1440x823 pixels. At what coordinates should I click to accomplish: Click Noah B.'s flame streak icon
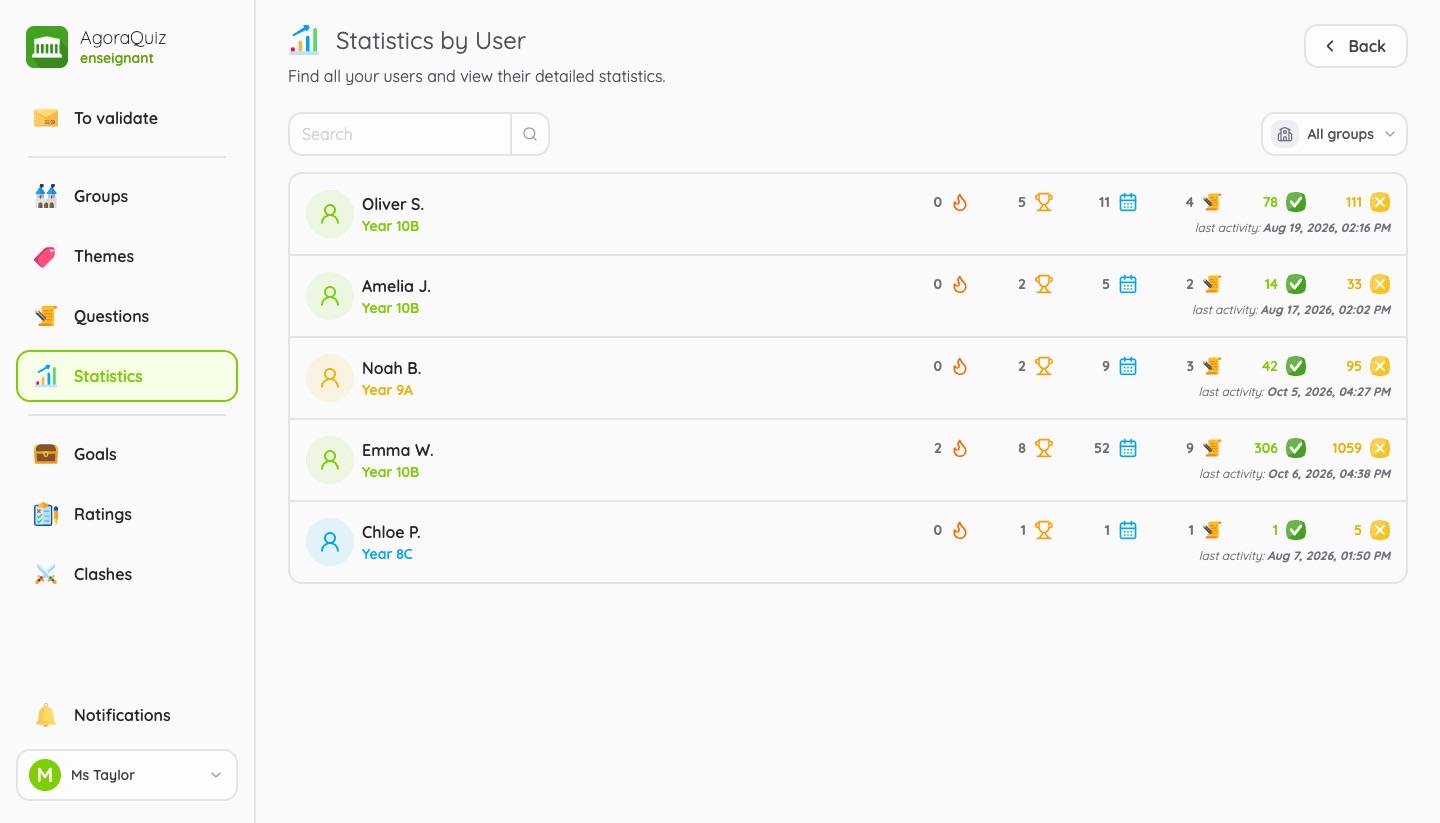(960, 366)
